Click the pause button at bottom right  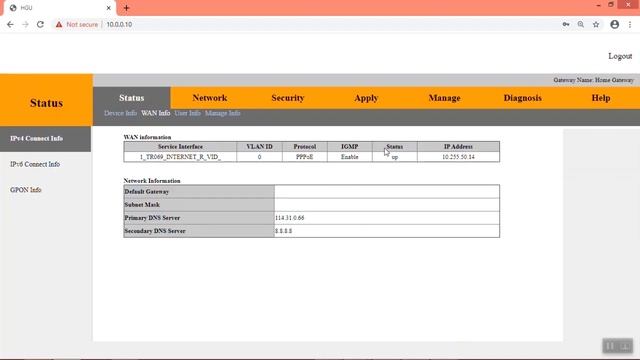point(609,346)
